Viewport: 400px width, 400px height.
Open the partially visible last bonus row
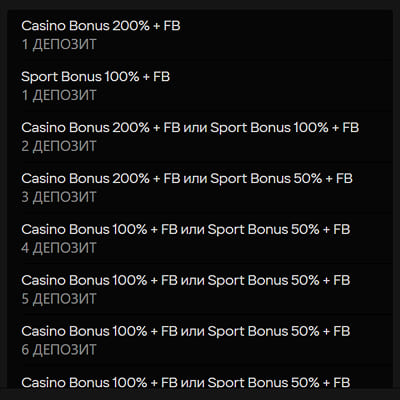186,382
